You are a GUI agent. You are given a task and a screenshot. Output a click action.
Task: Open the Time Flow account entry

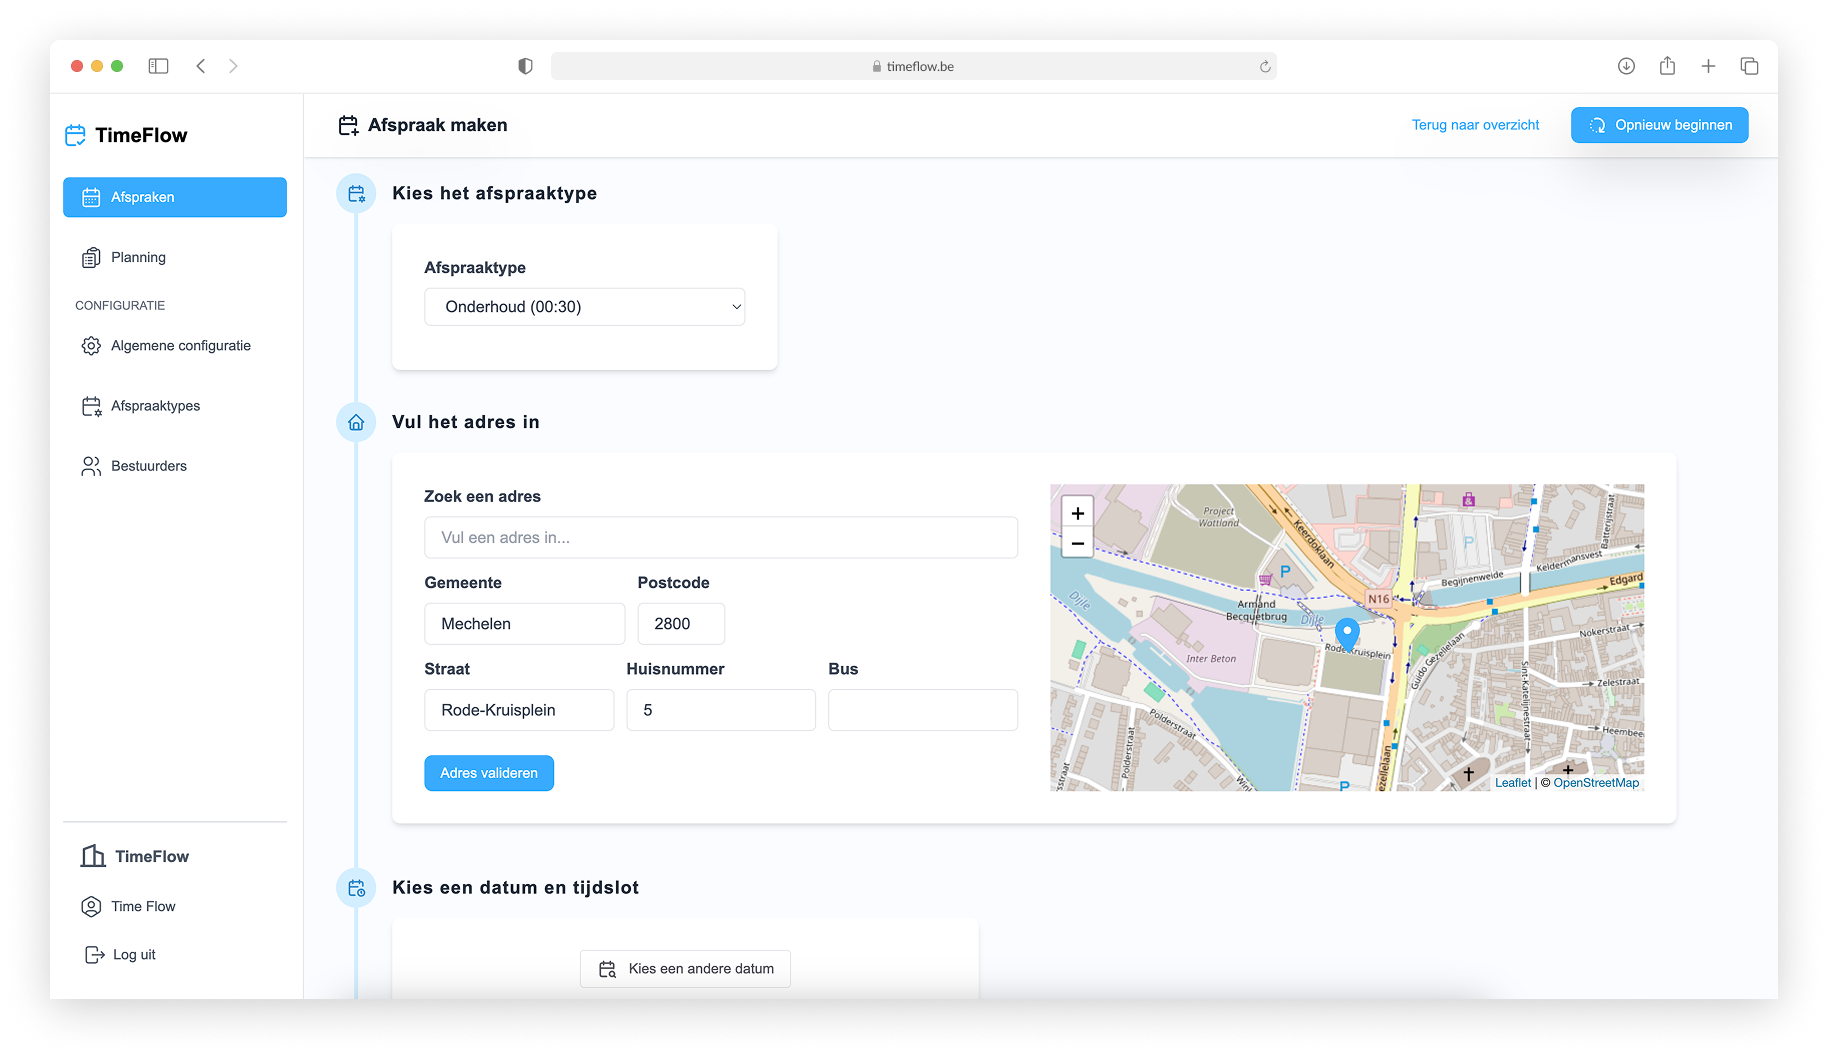pos(143,906)
